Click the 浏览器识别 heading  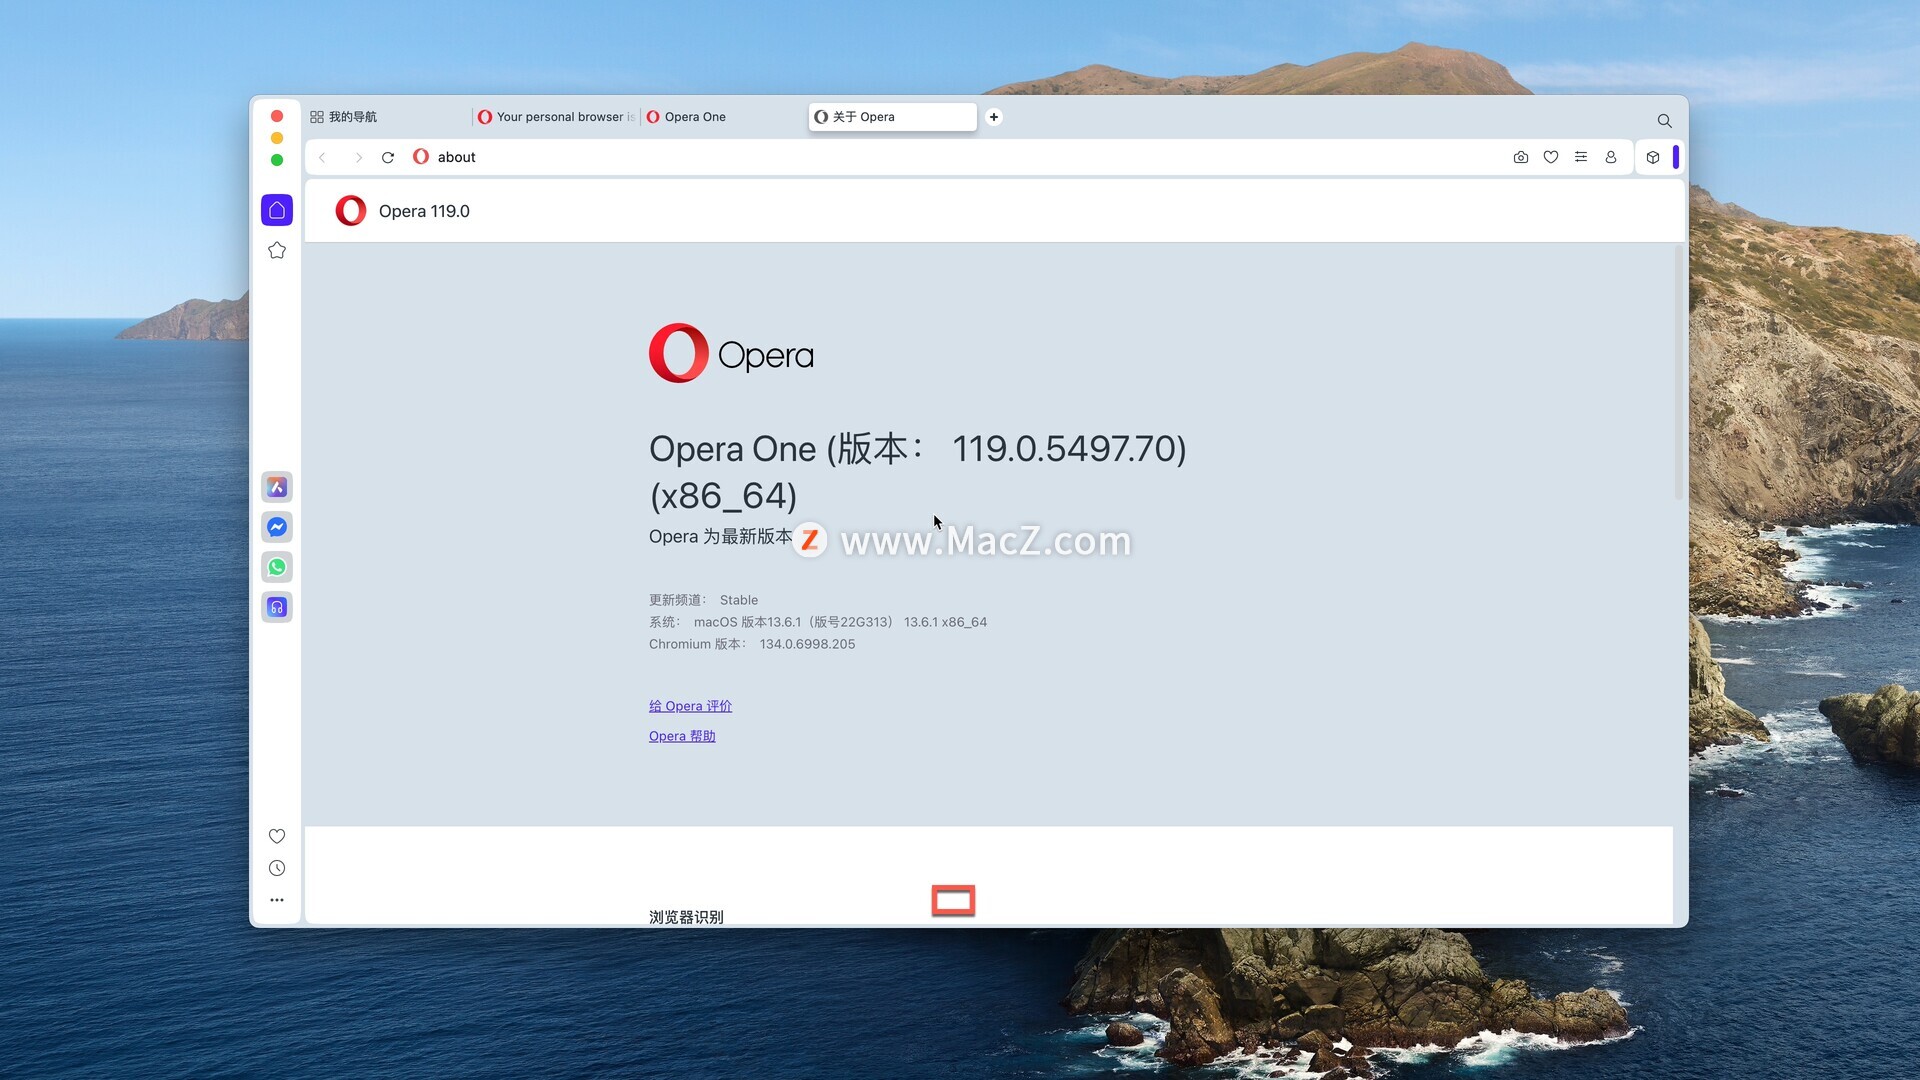point(686,917)
